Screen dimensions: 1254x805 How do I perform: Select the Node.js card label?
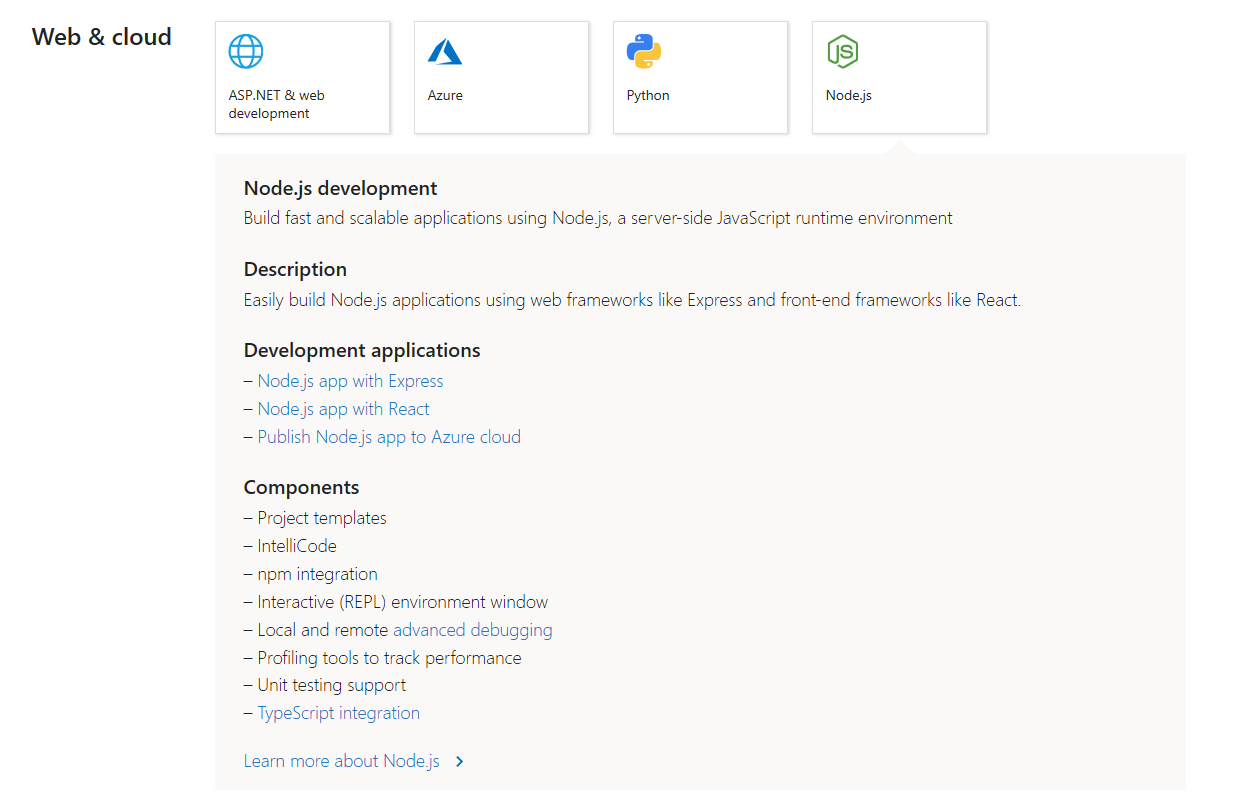click(849, 96)
